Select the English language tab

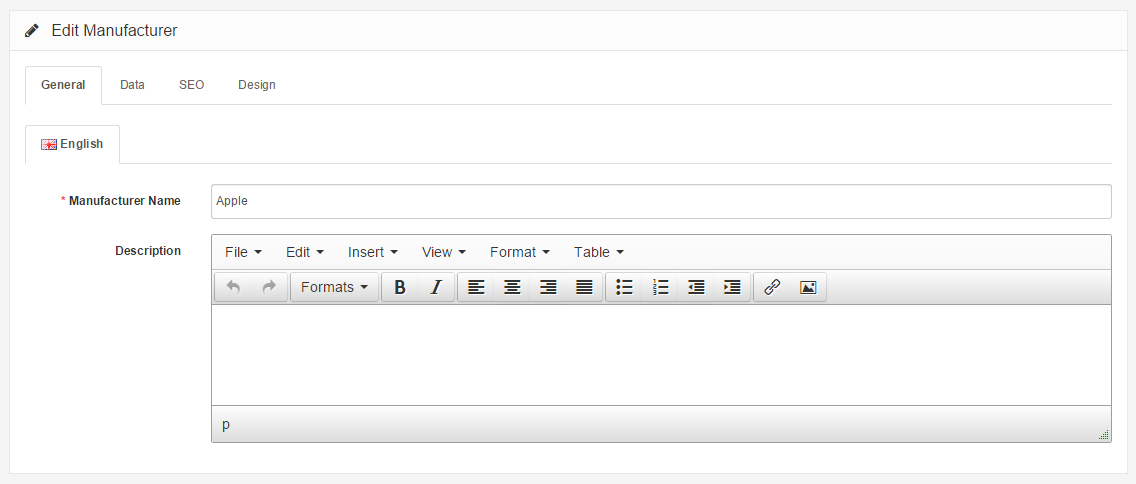(x=72, y=144)
